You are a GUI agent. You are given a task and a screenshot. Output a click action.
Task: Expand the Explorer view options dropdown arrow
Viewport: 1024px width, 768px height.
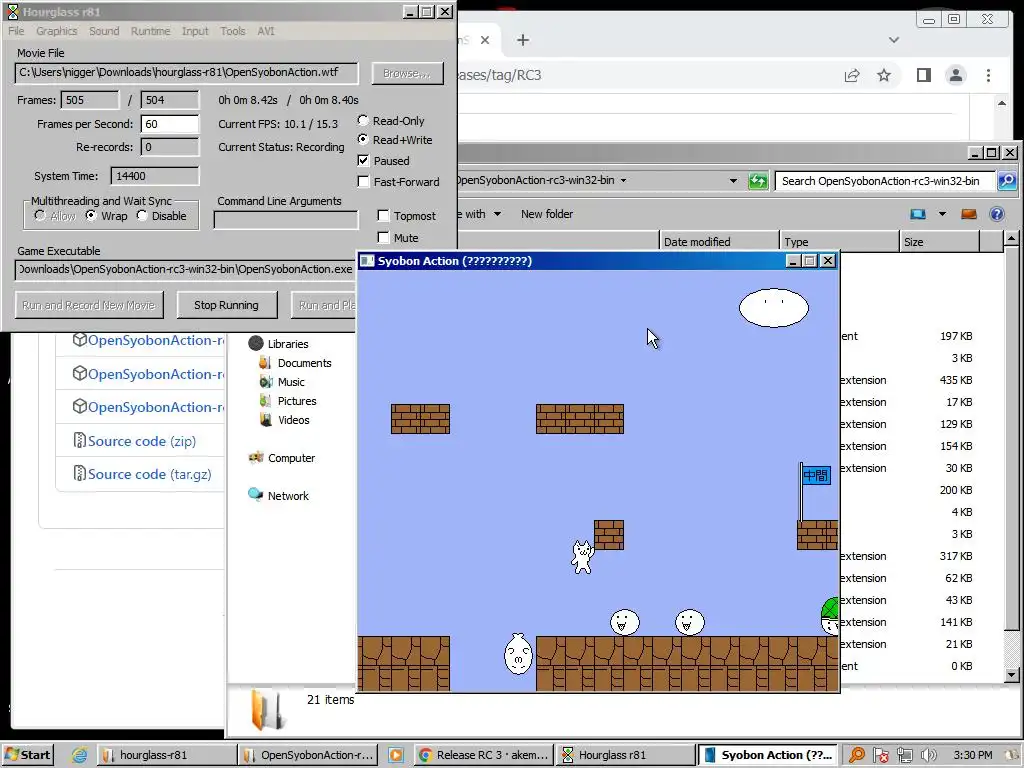click(942, 214)
